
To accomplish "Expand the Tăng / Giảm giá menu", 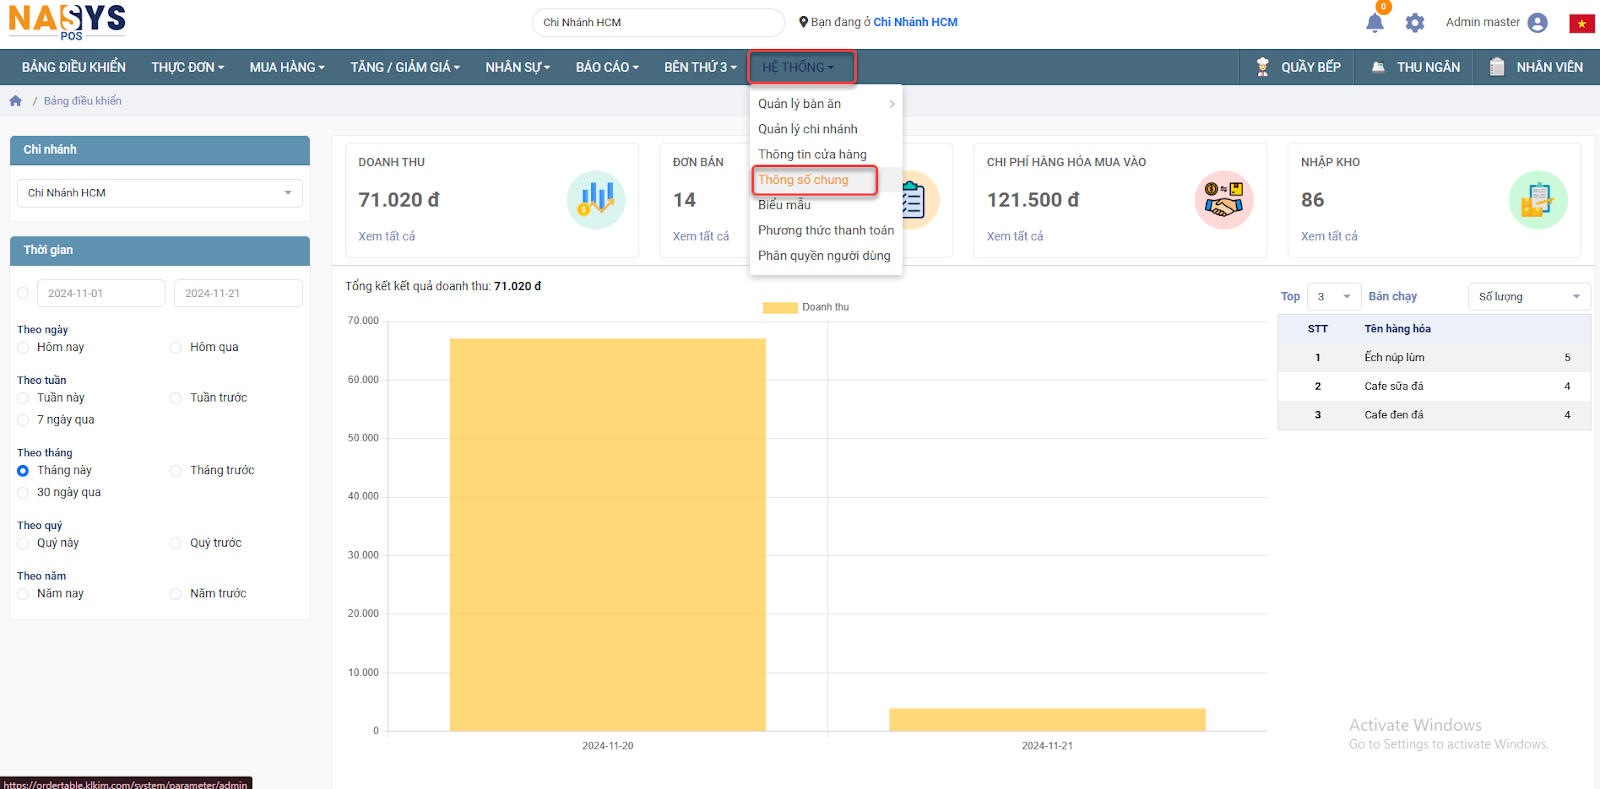I will coord(405,67).
